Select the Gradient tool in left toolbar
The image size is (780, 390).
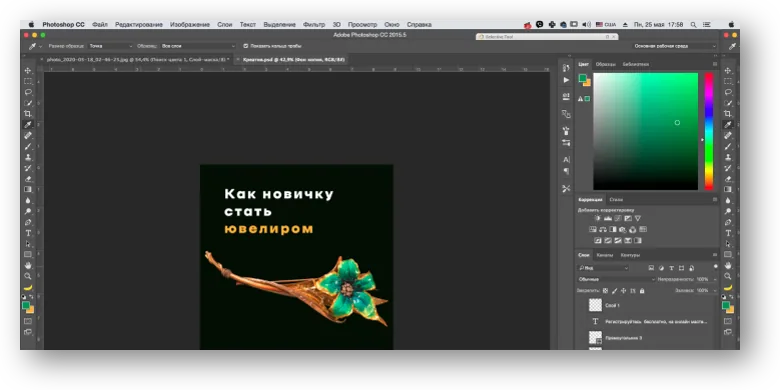tap(28, 190)
